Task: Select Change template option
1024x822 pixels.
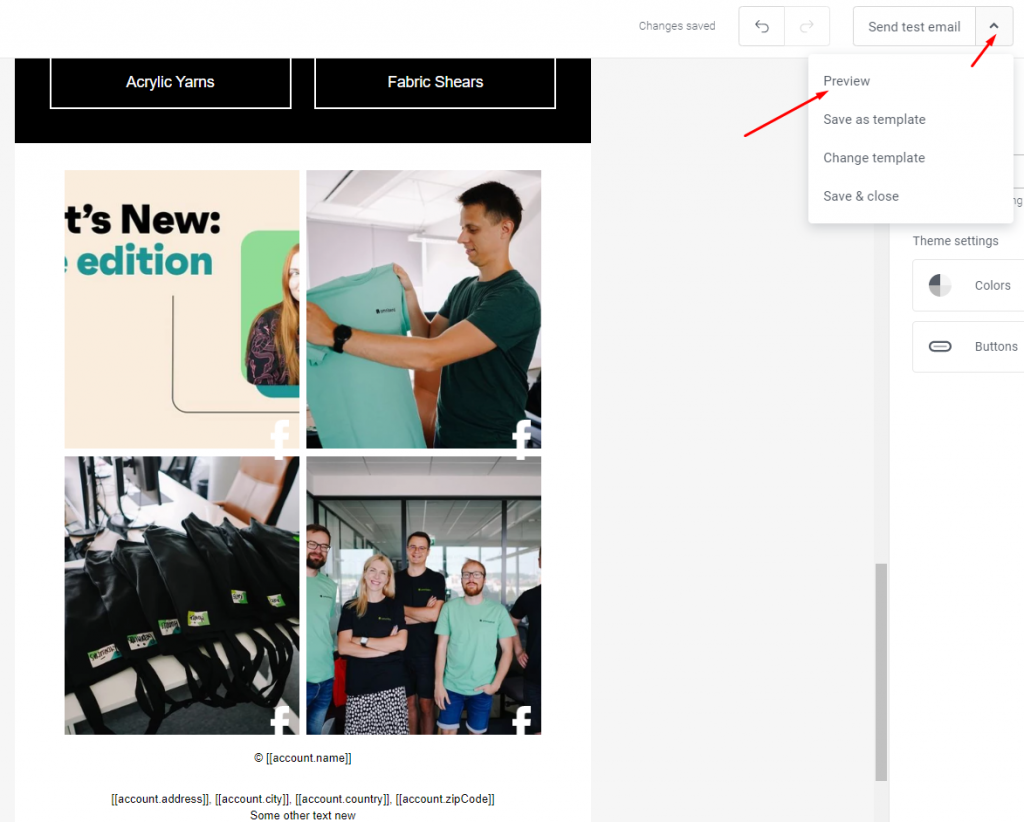Action: coord(874,157)
